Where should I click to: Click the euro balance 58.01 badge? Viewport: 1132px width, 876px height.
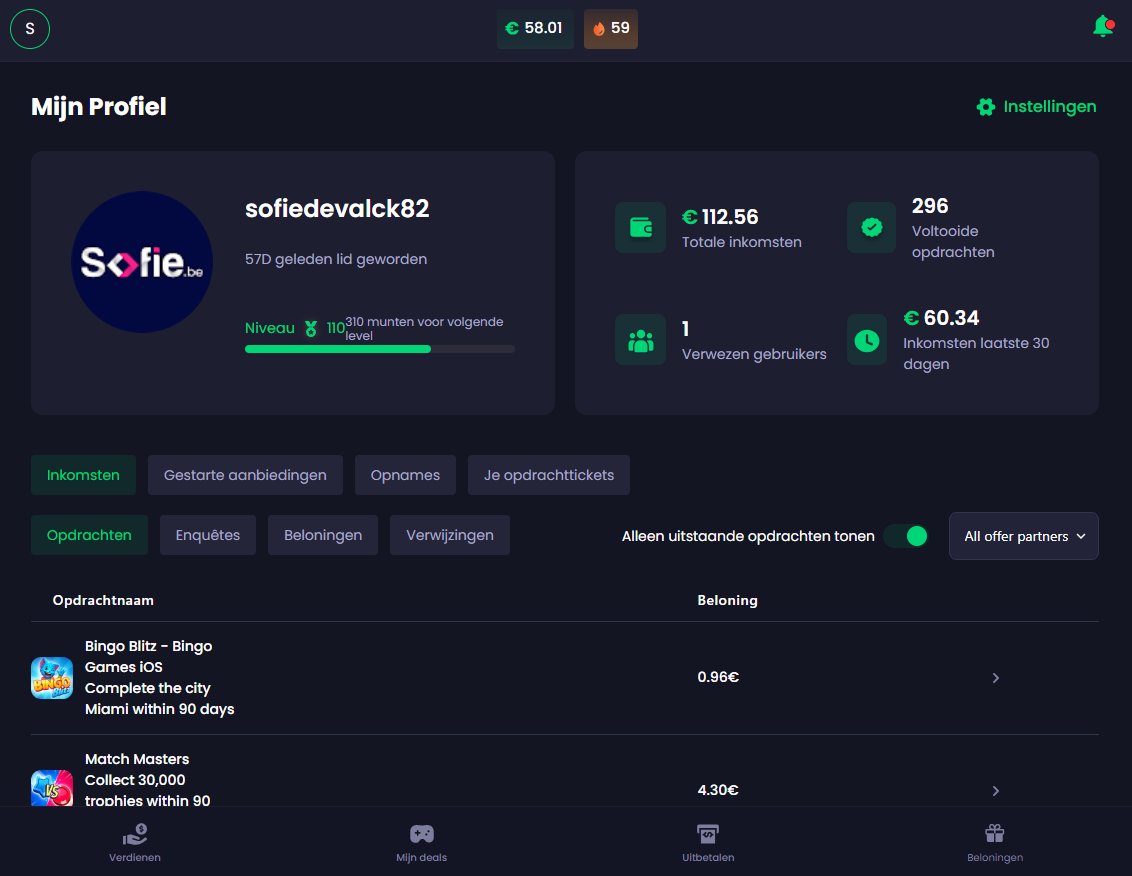(535, 29)
